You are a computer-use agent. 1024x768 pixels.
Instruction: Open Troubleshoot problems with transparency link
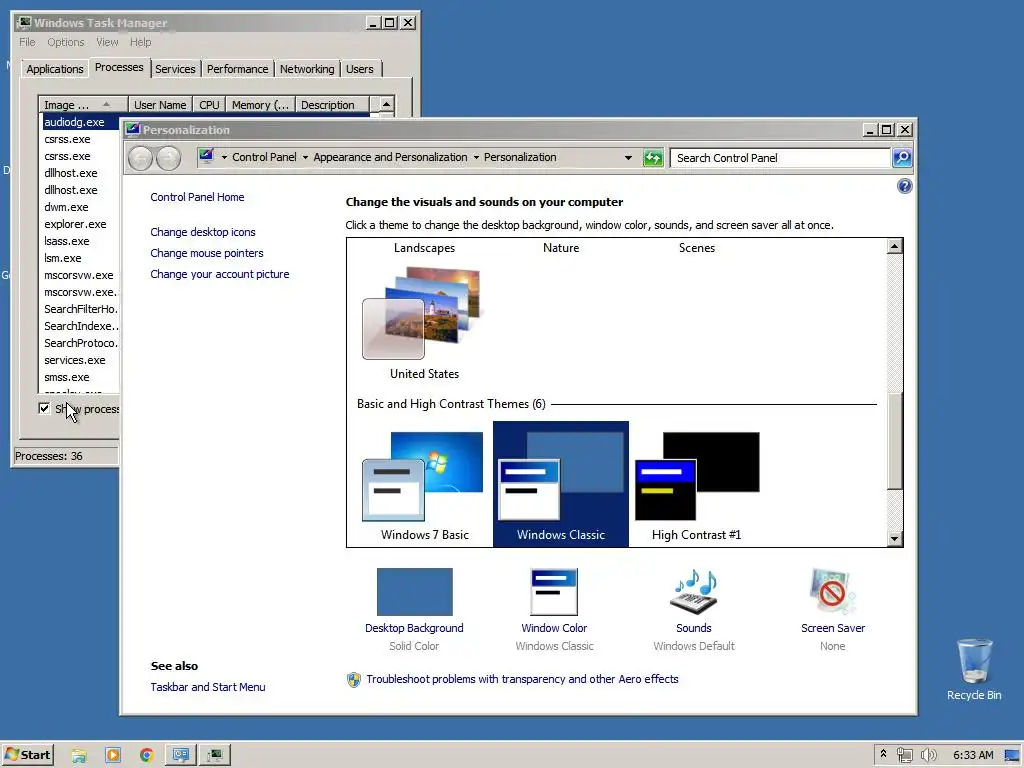(522, 679)
